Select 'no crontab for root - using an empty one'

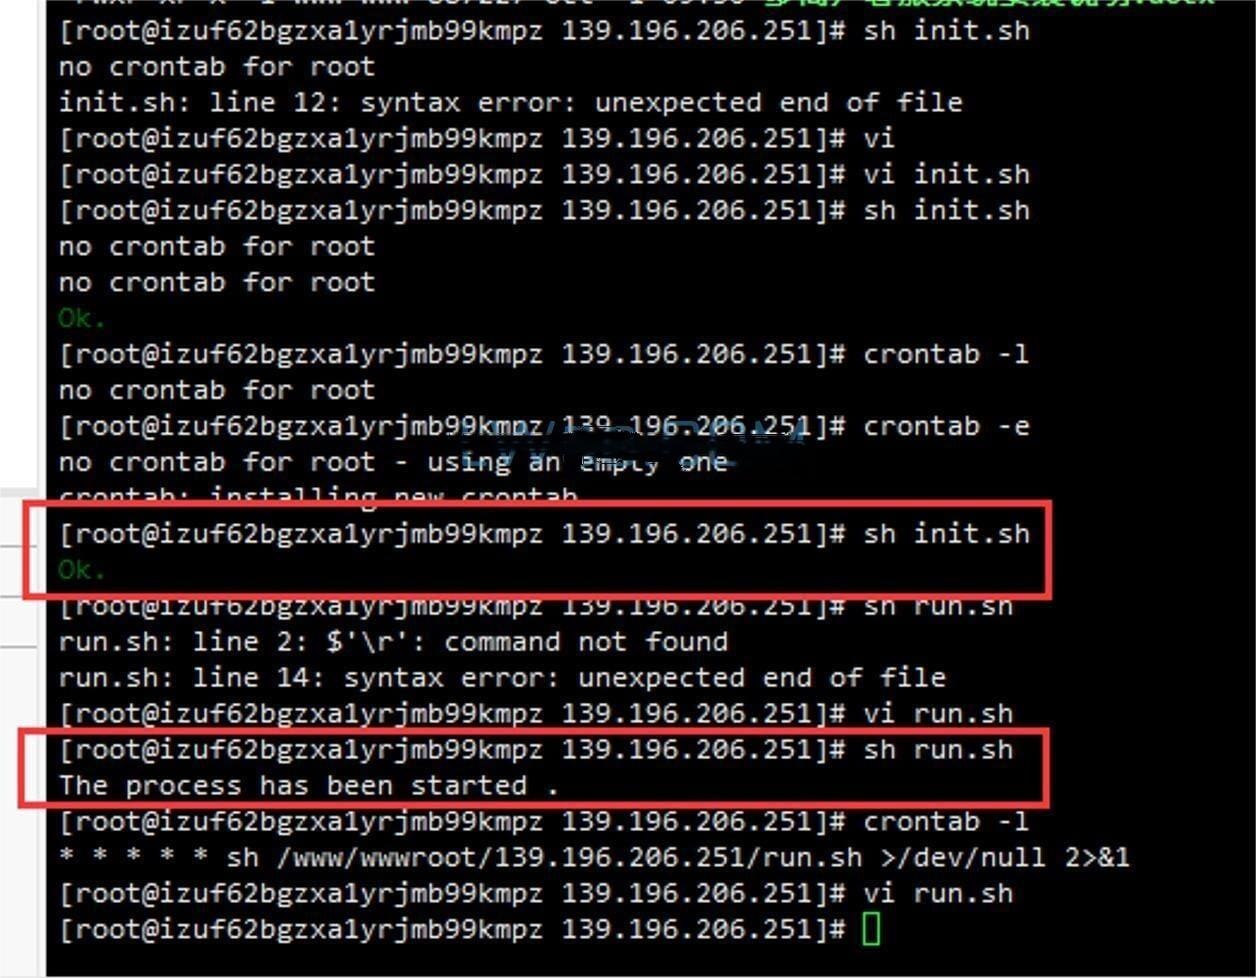pos(393,462)
